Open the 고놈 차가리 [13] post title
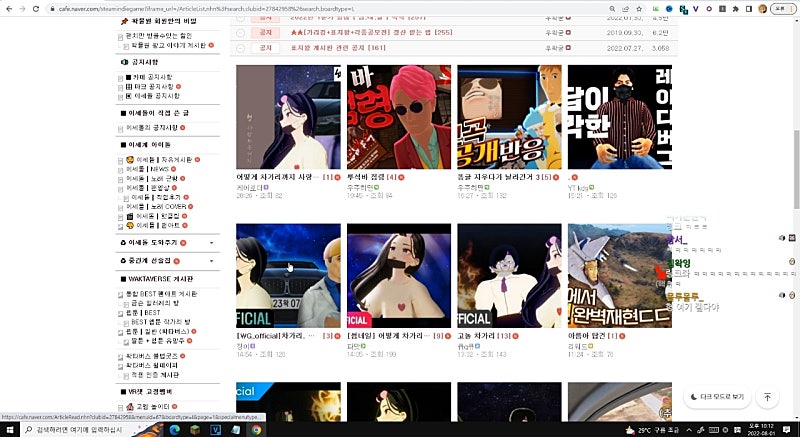Image resolution: width=800 pixels, height=437 pixels. (x=484, y=336)
